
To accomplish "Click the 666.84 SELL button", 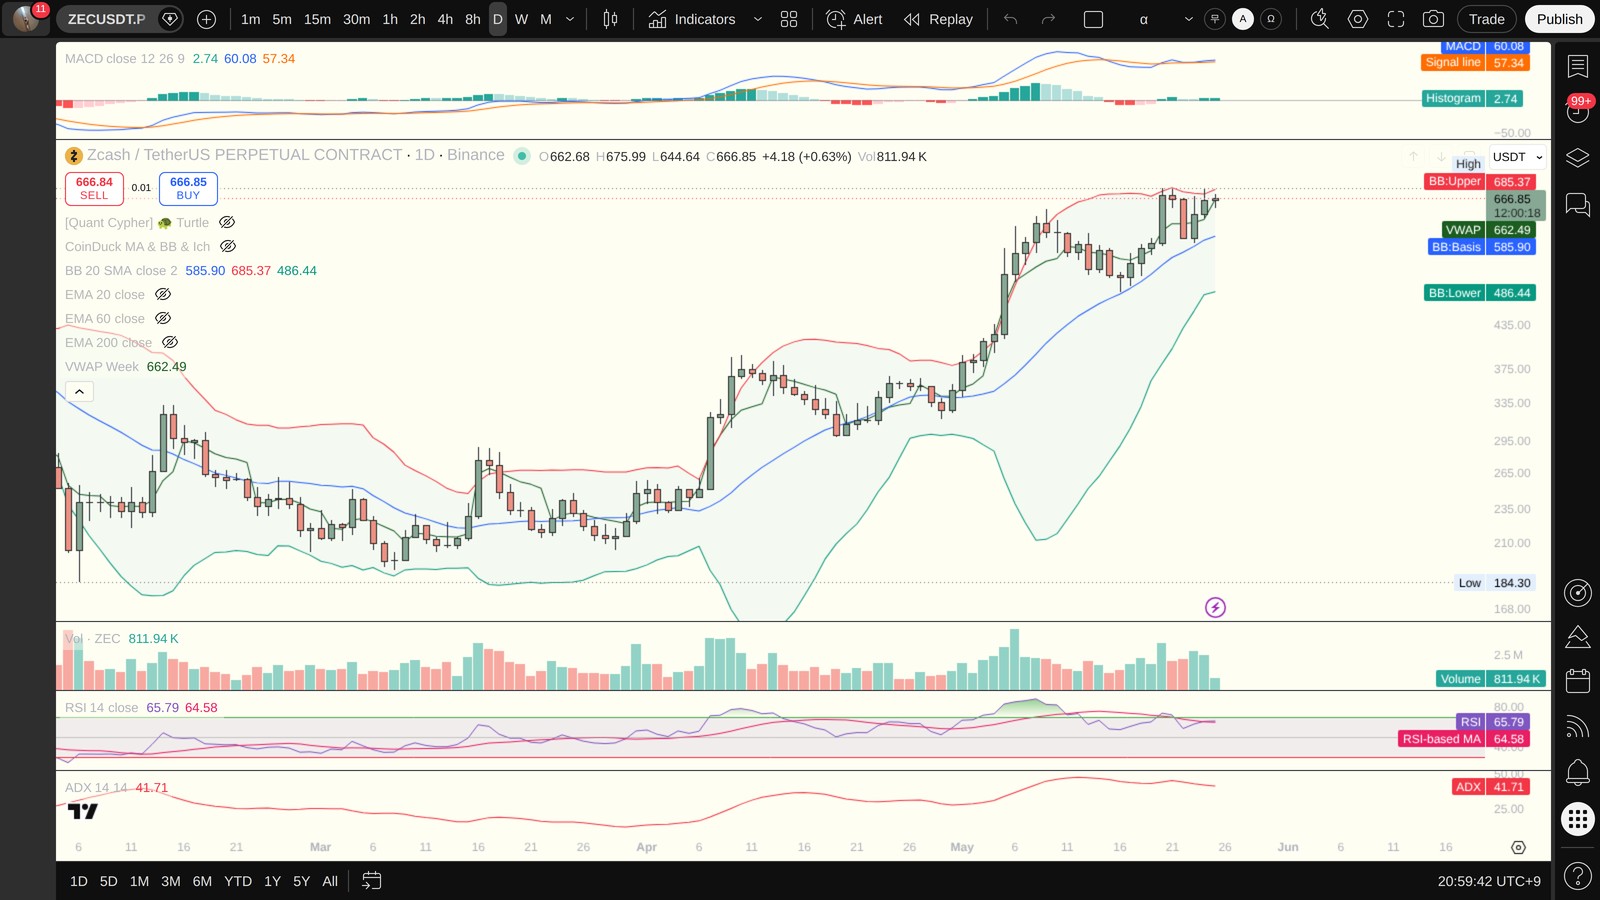I will tap(94, 188).
